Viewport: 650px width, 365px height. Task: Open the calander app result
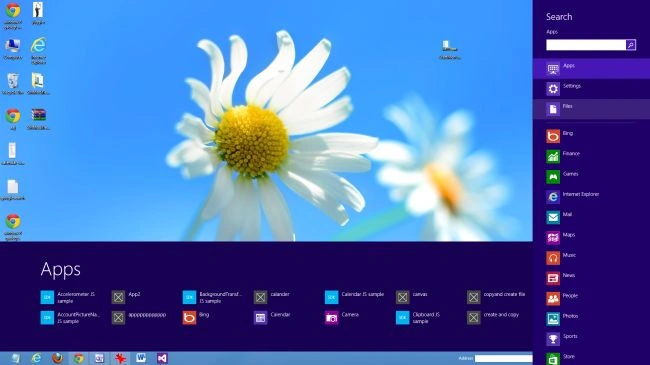(272, 297)
